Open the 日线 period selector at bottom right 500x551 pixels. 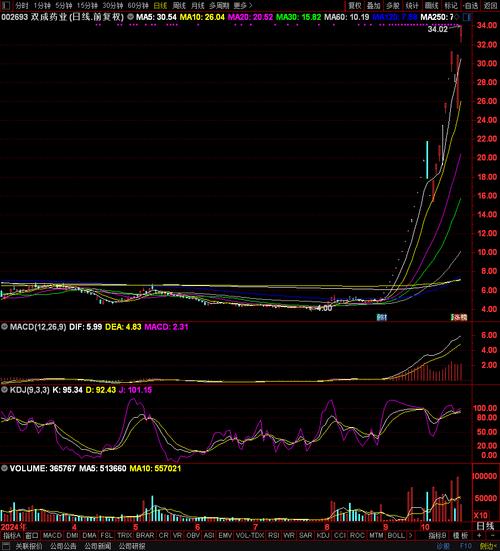486,526
